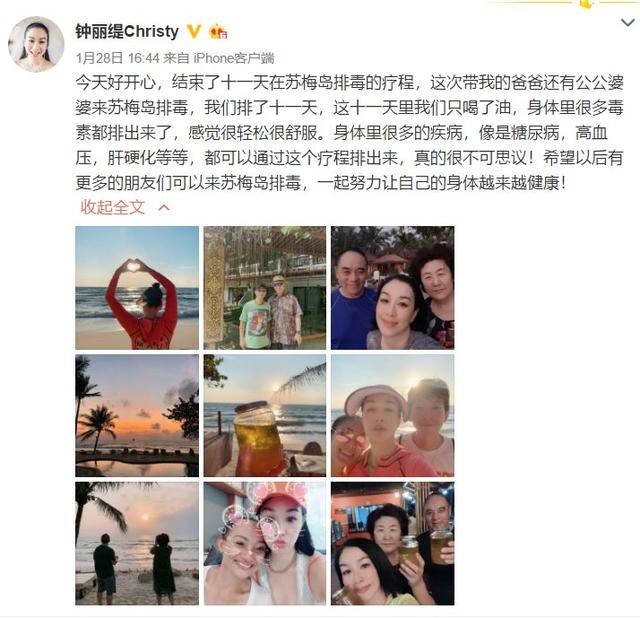Open photo of two men by building
This screenshot has width=640, height=618.
pyautogui.click(x=265, y=288)
